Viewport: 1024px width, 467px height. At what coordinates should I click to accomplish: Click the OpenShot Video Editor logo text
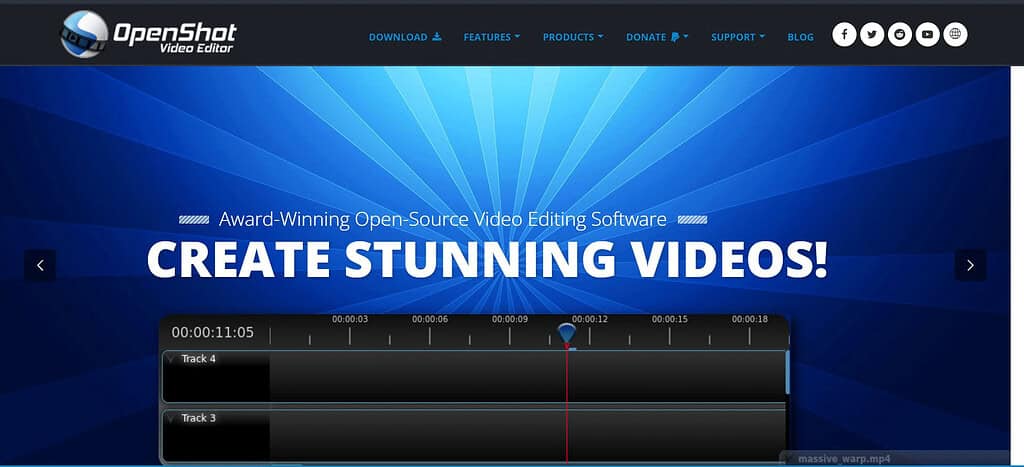coord(174,38)
